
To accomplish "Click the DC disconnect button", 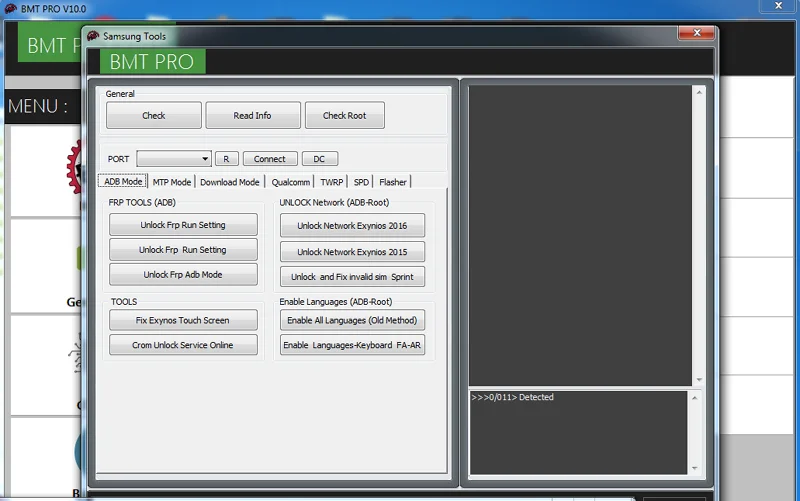I will (319, 159).
